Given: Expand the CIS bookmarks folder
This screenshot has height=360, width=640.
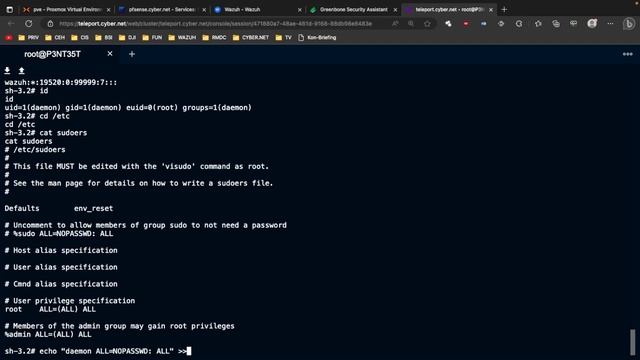Looking at the screenshot, I should [80, 38].
